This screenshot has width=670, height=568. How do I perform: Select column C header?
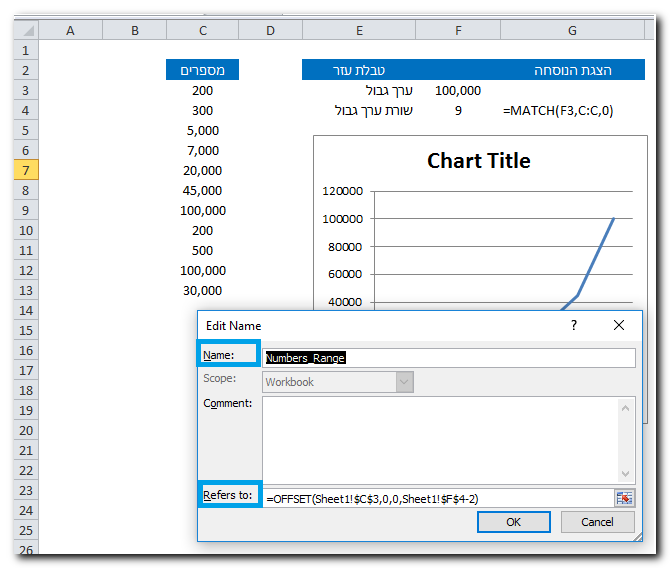coord(203,31)
